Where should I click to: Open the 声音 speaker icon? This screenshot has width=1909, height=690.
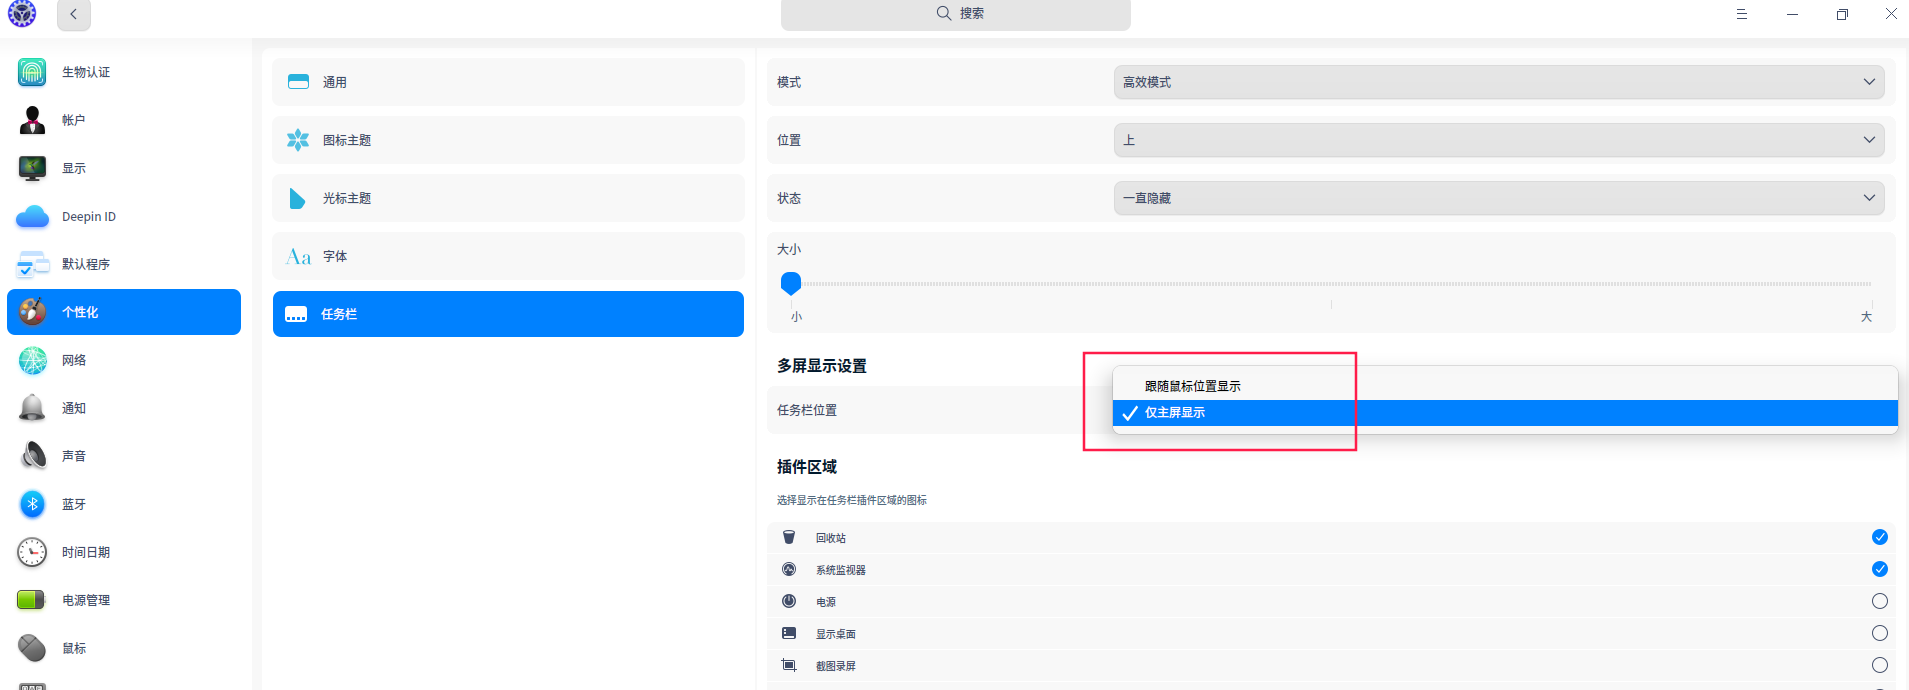tap(32, 456)
